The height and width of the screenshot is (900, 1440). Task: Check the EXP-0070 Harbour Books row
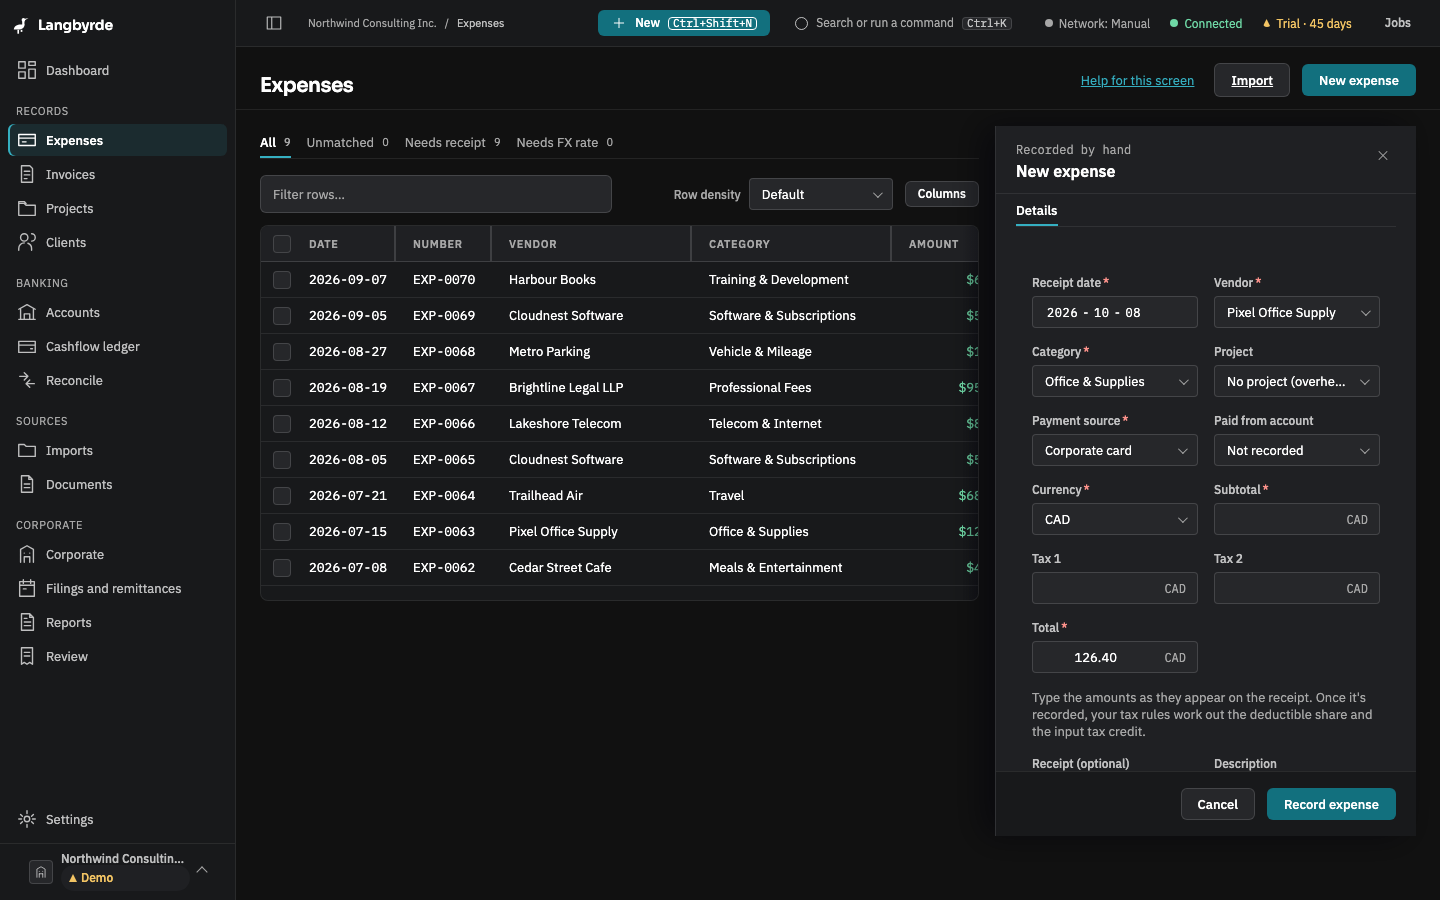tap(282, 280)
